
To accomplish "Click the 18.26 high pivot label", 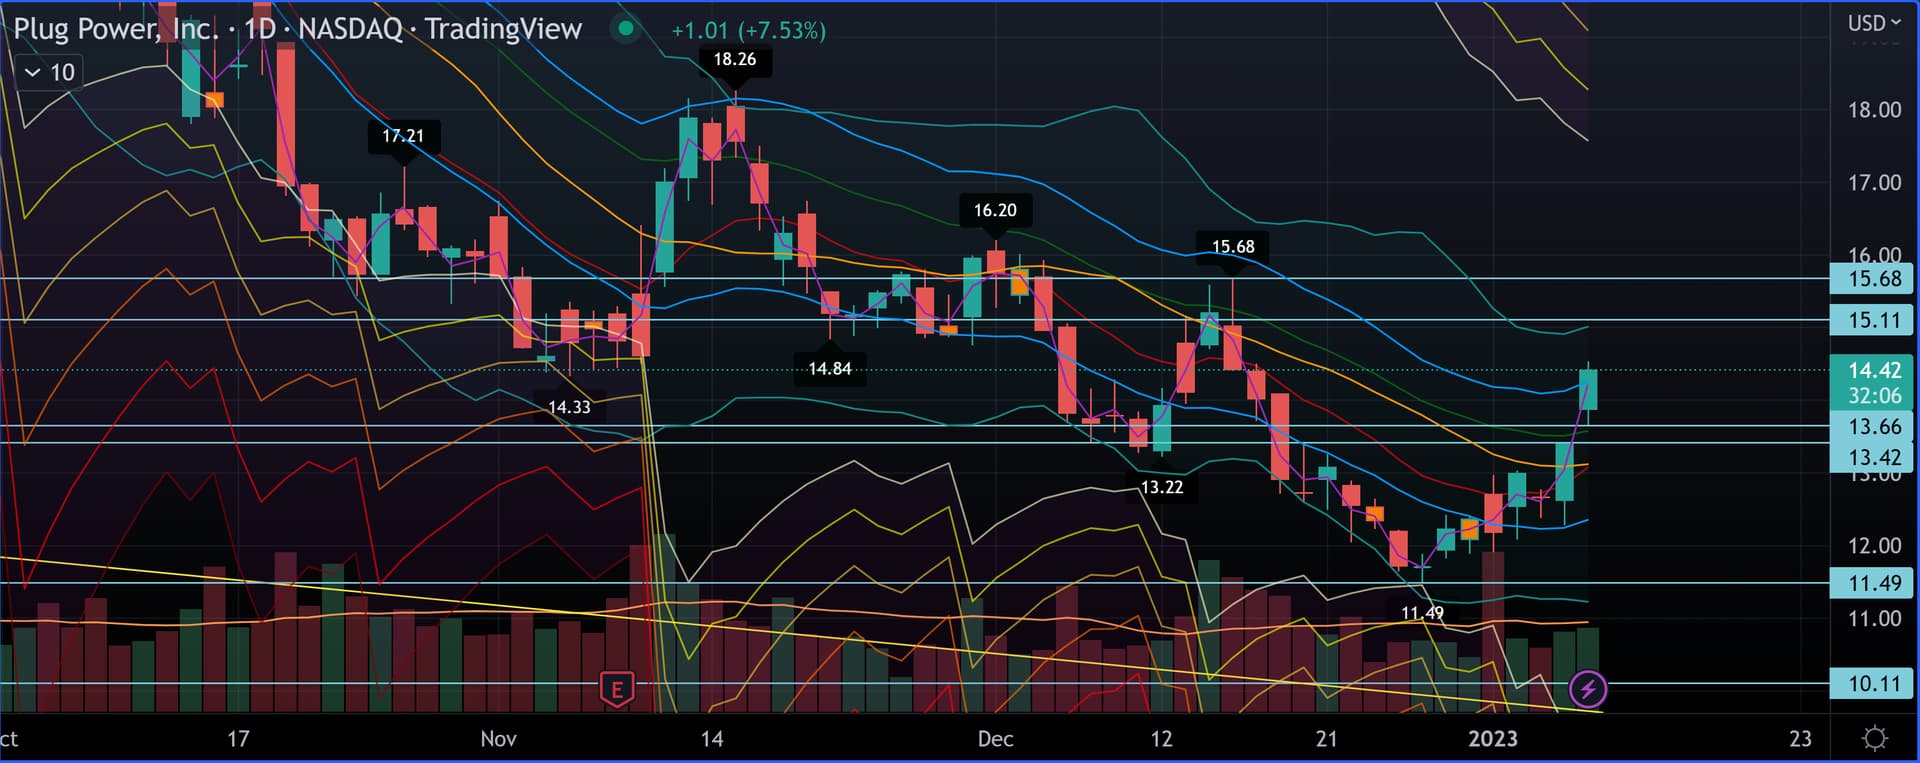I will [734, 60].
